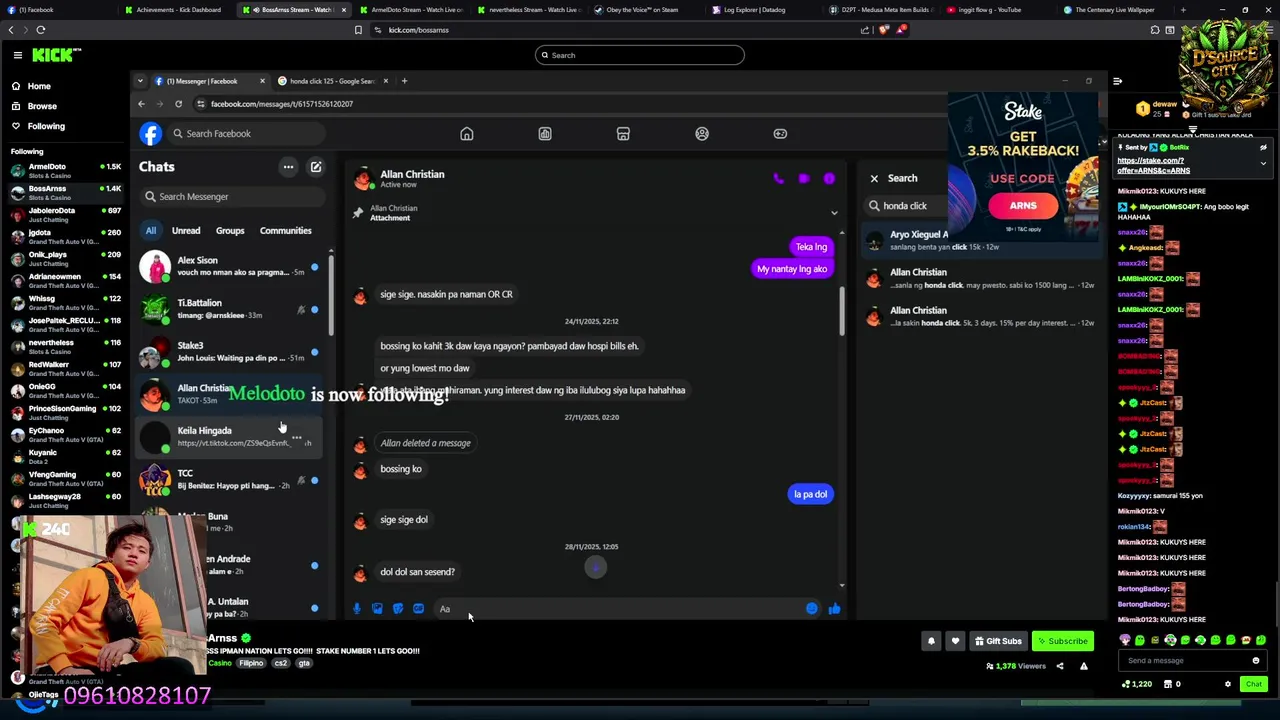The image size is (1280, 720).
Task: Open the Facebook Gaming icon
Action: [780, 133]
